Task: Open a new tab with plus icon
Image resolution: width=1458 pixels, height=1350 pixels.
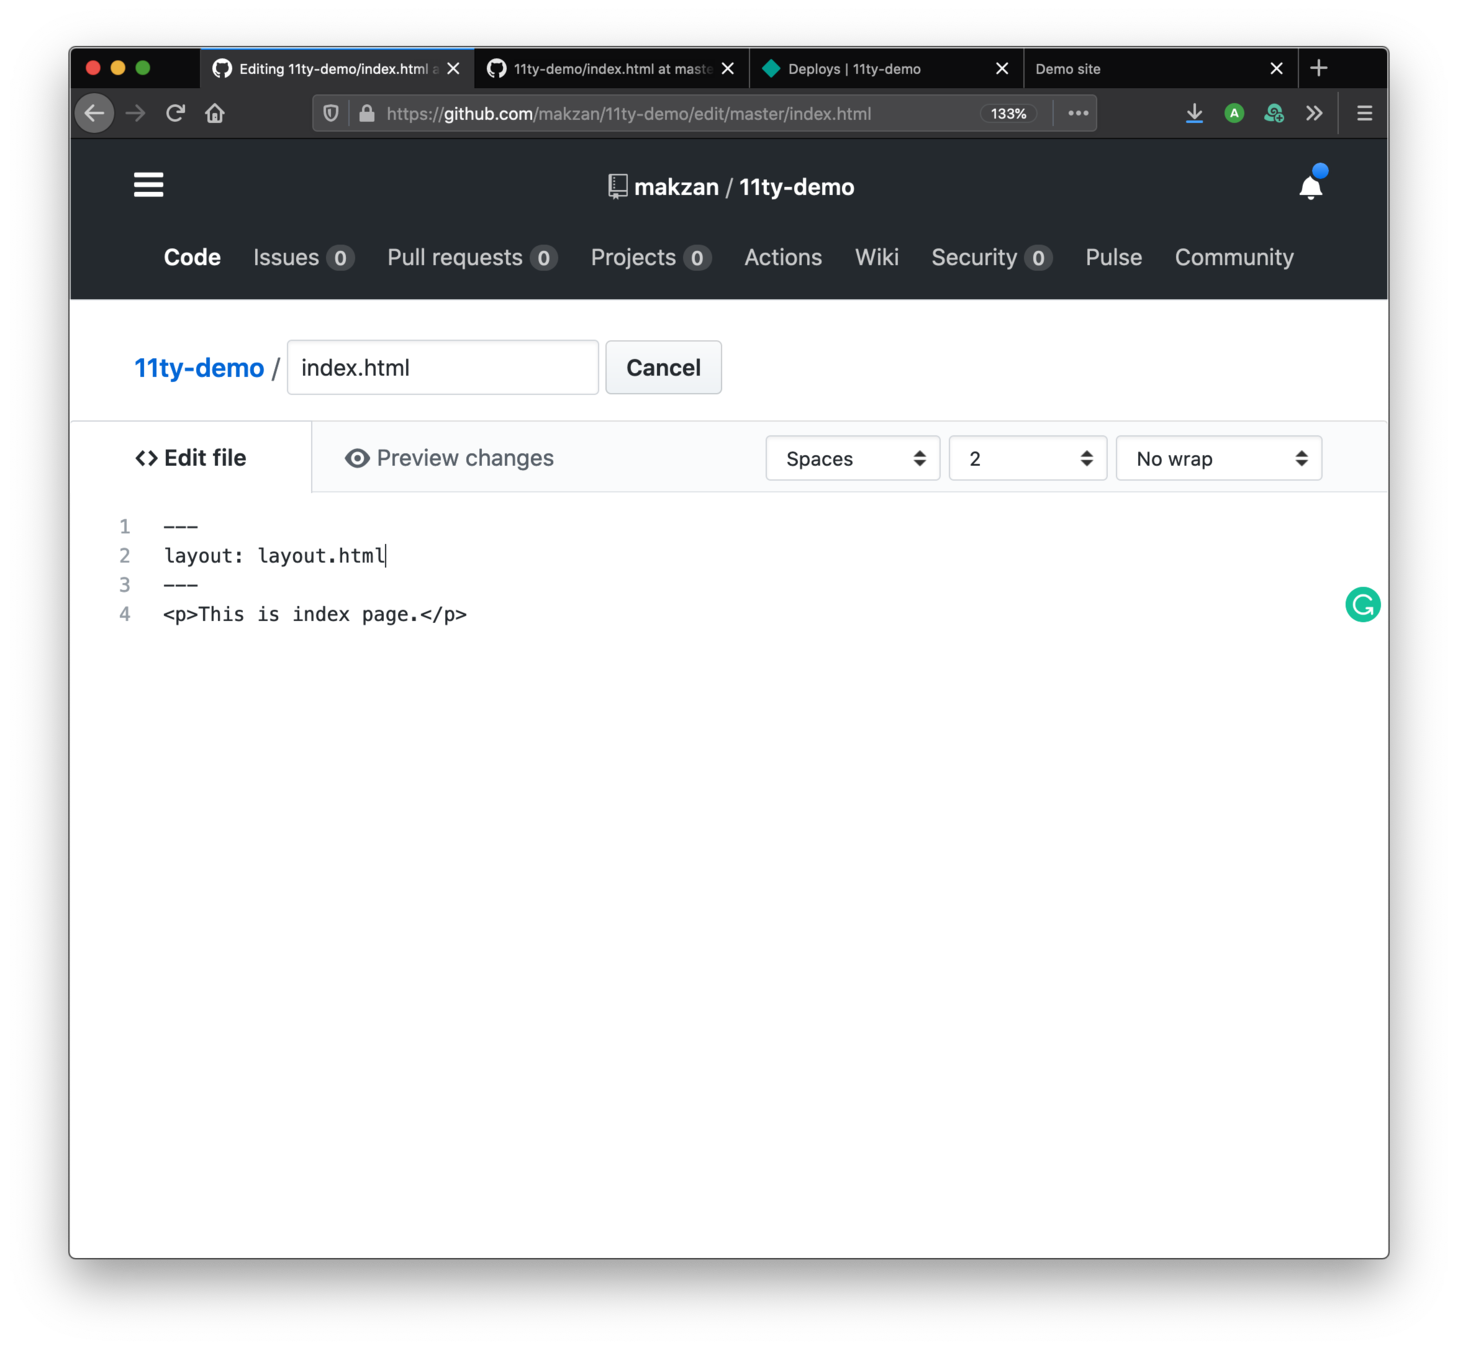Action: point(1319,68)
